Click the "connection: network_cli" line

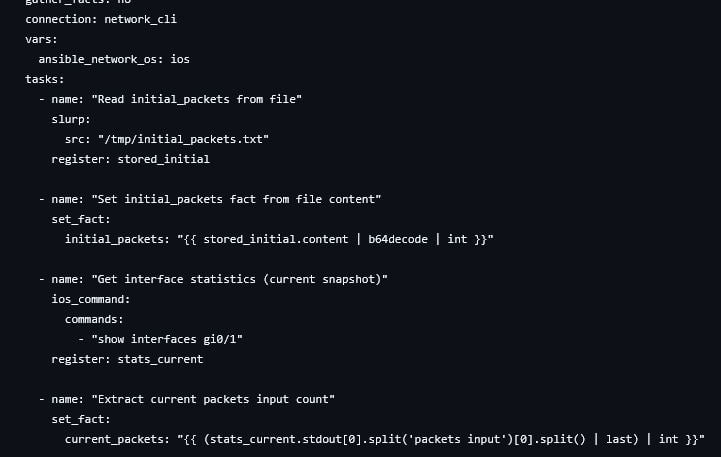(101, 19)
